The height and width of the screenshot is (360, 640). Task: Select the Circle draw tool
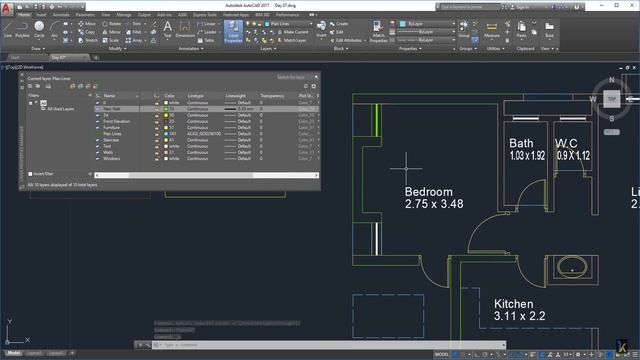point(39,30)
